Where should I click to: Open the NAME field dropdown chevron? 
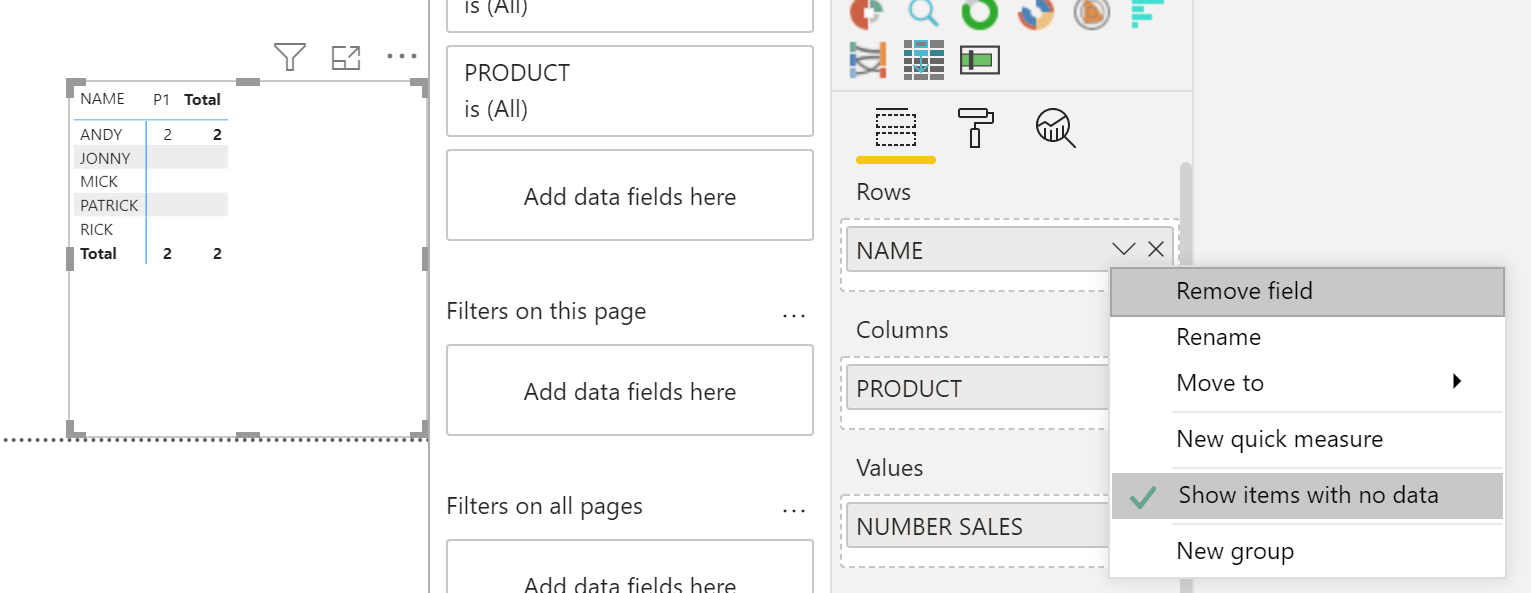(x=1124, y=249)
